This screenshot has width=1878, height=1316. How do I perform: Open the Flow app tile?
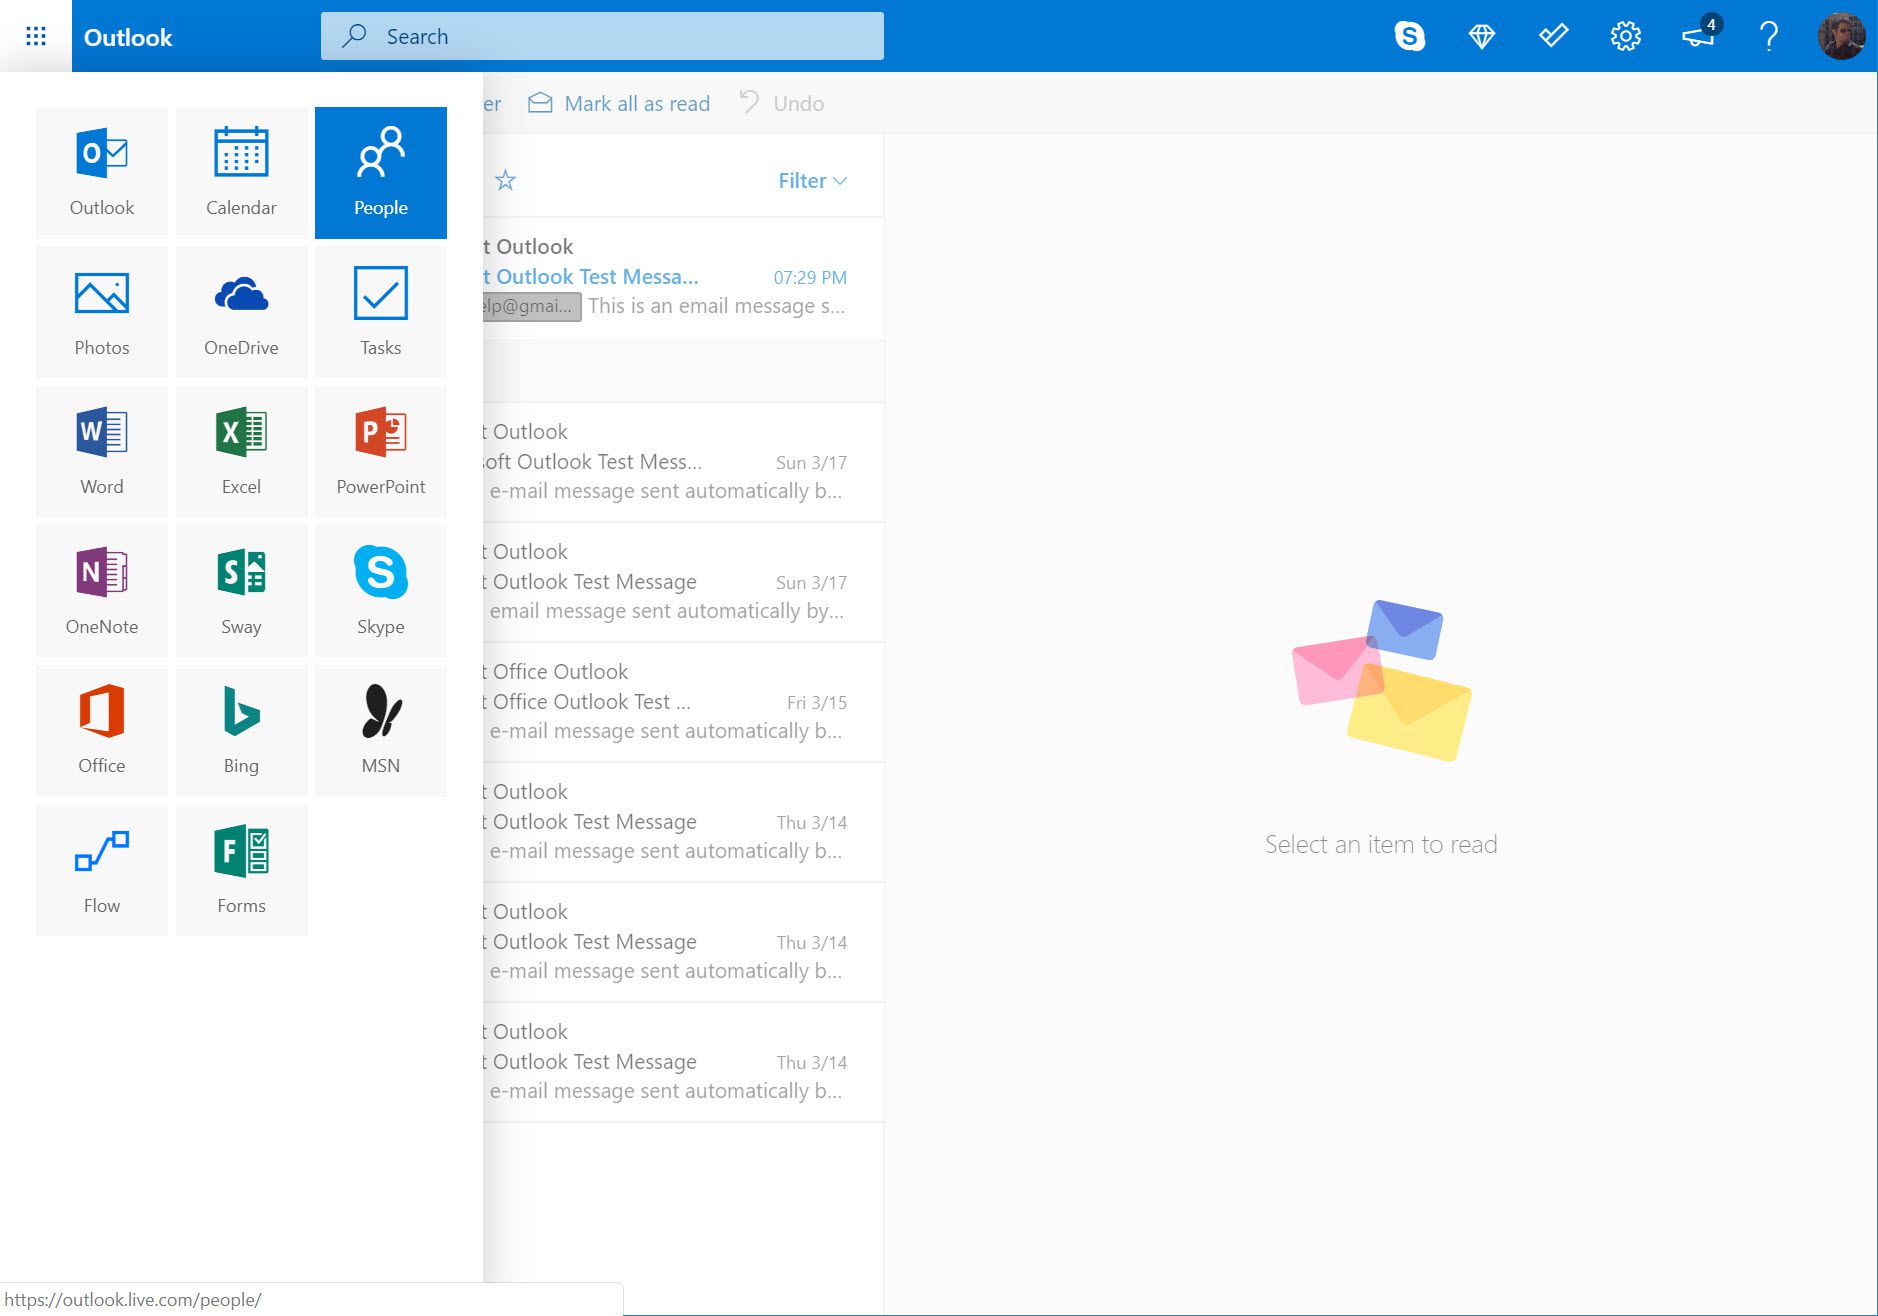(102, 870)
